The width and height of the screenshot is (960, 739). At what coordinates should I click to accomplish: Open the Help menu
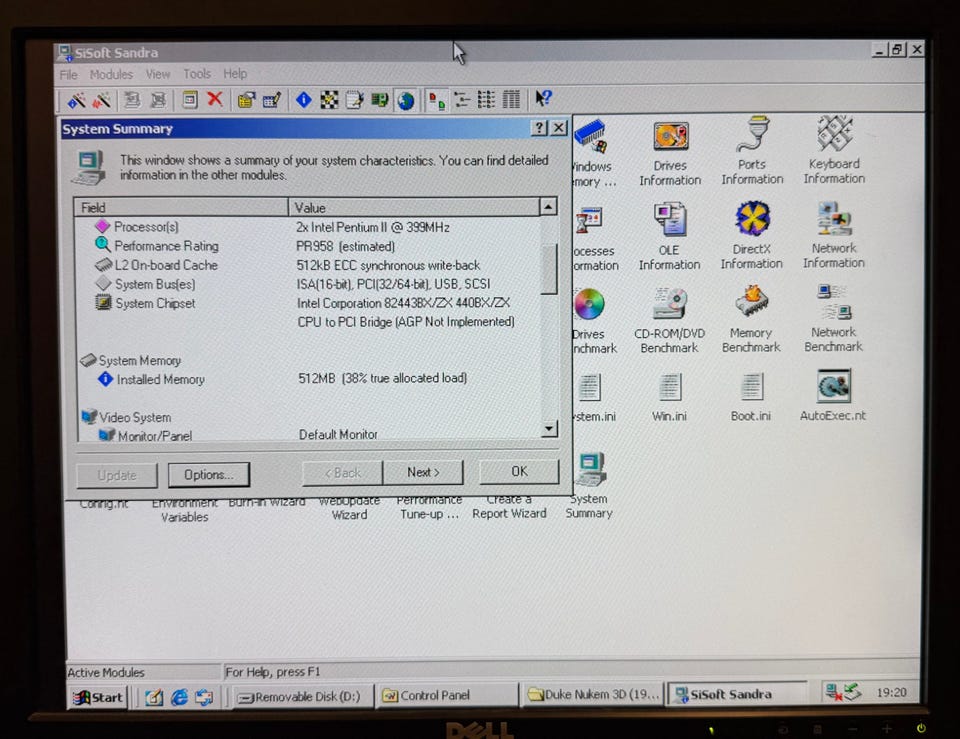[234, 73]
